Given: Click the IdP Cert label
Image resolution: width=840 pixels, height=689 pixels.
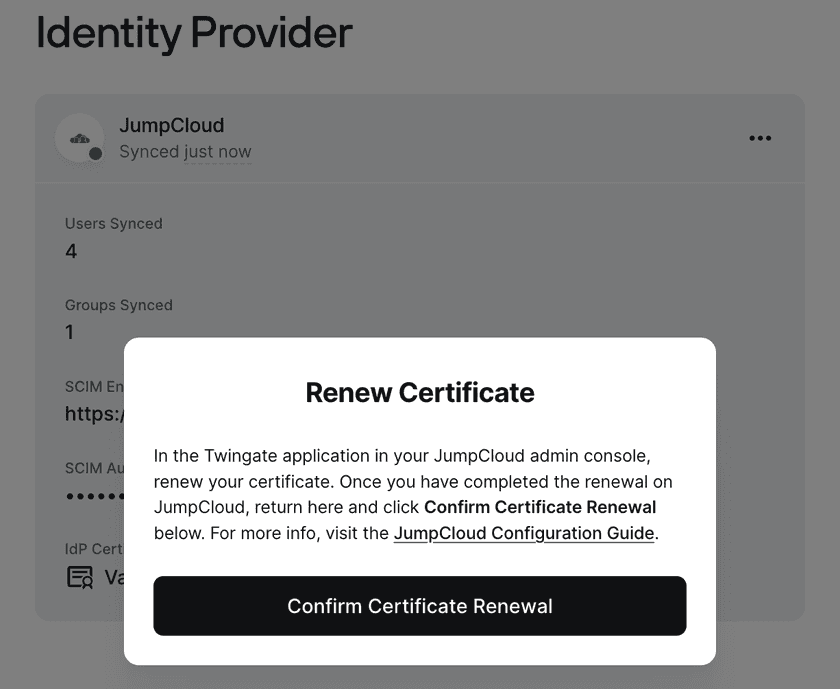Looking at the screenshot, I should pos(93,549).
